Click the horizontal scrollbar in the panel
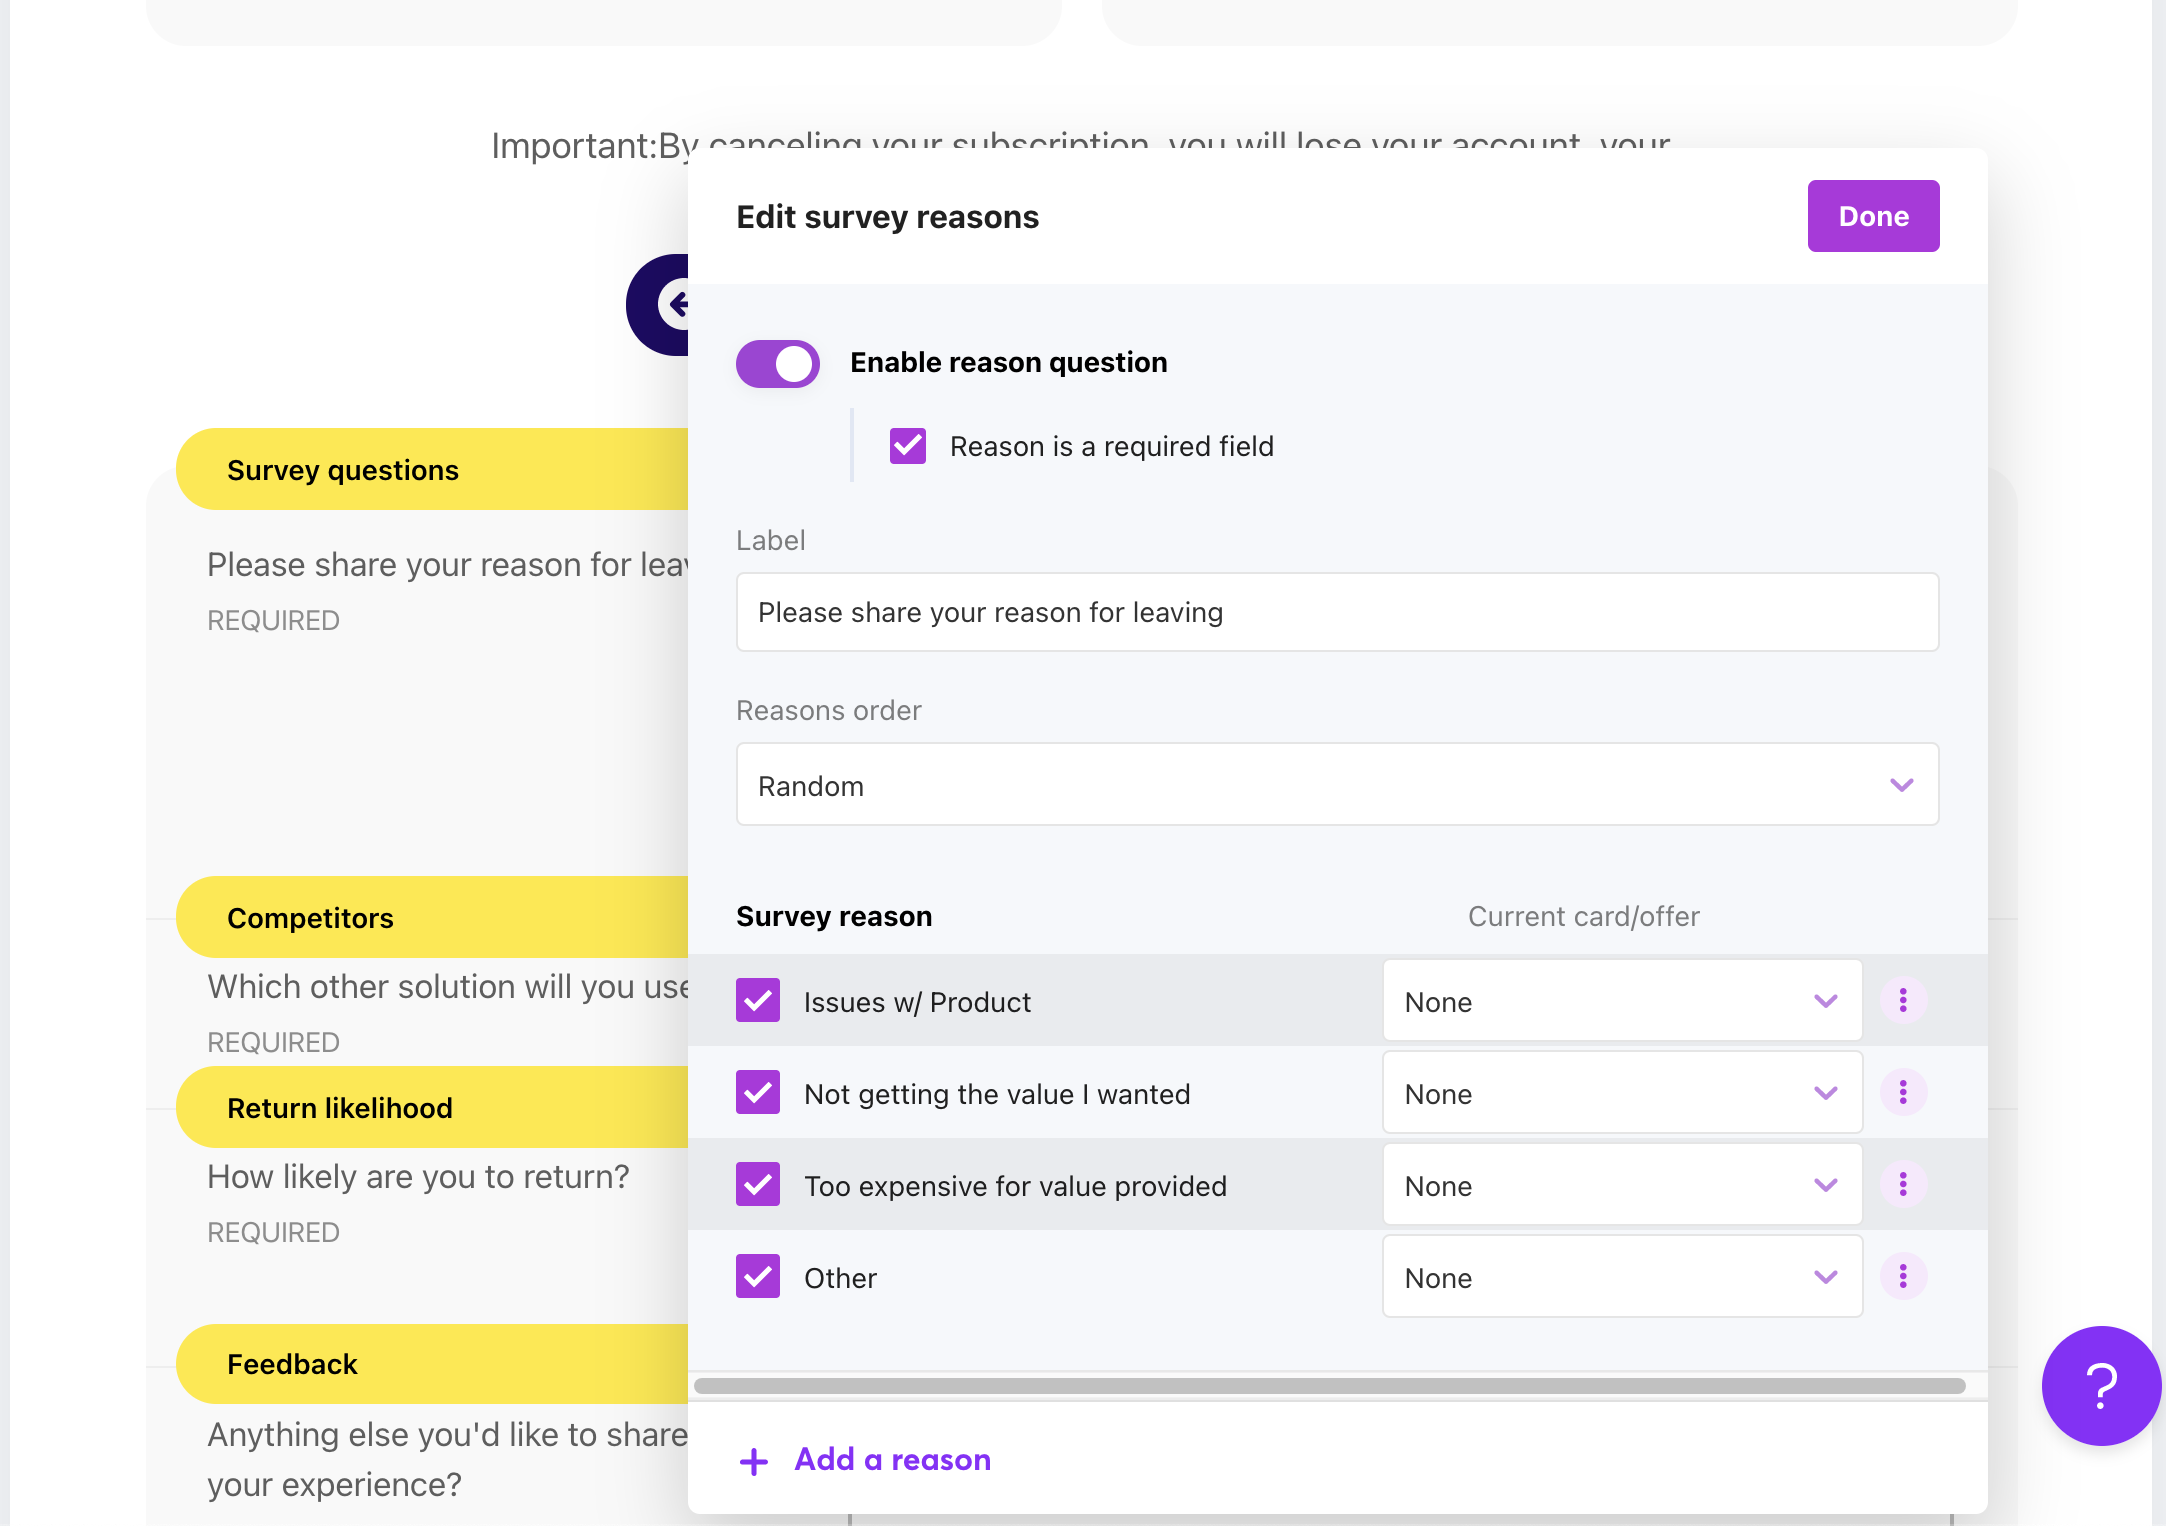Screen dimensions: 2166x1526 1329,1386
